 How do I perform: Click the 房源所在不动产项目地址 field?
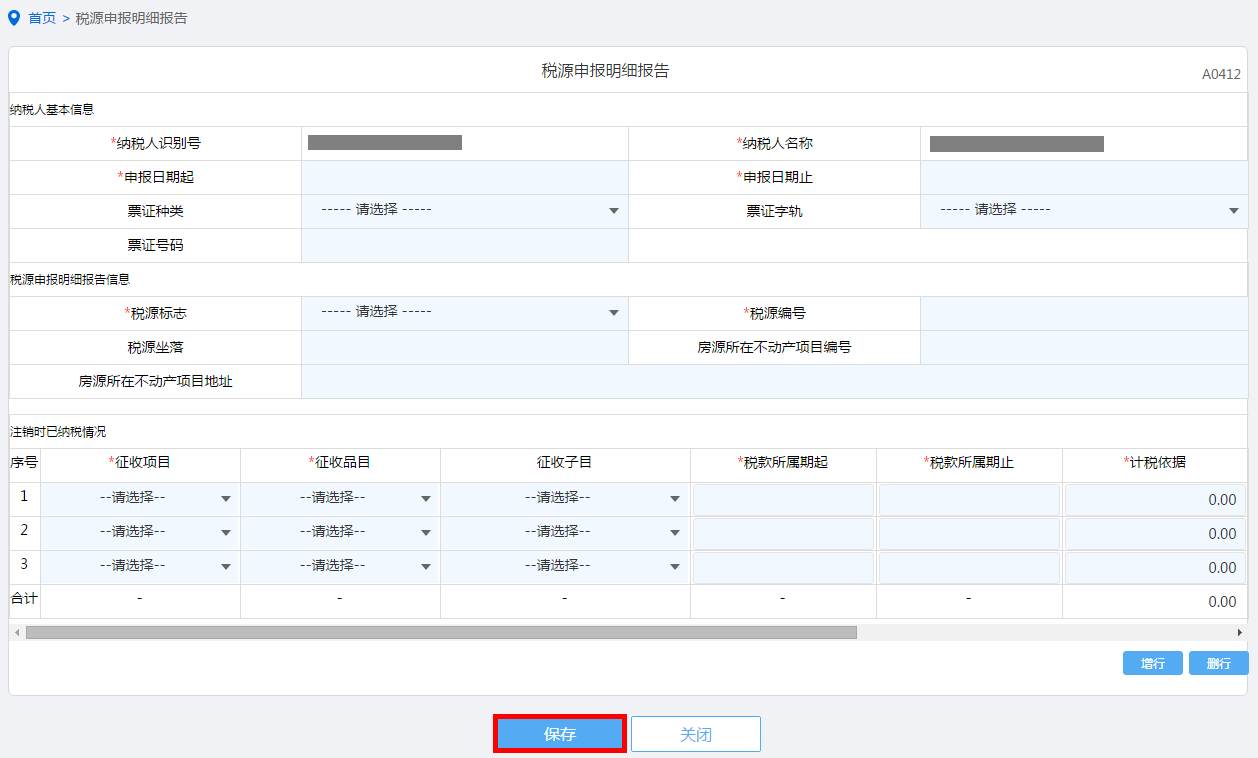point(774,382)
